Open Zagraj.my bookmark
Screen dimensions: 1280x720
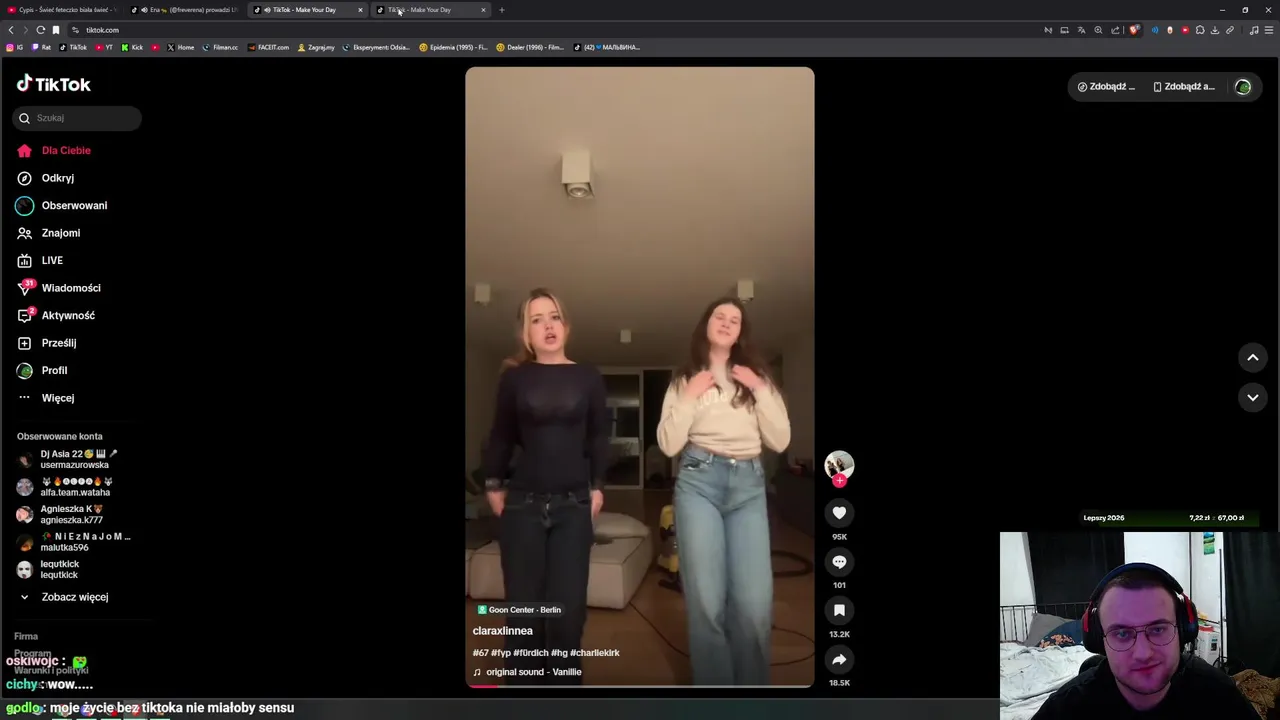(316, 47)
